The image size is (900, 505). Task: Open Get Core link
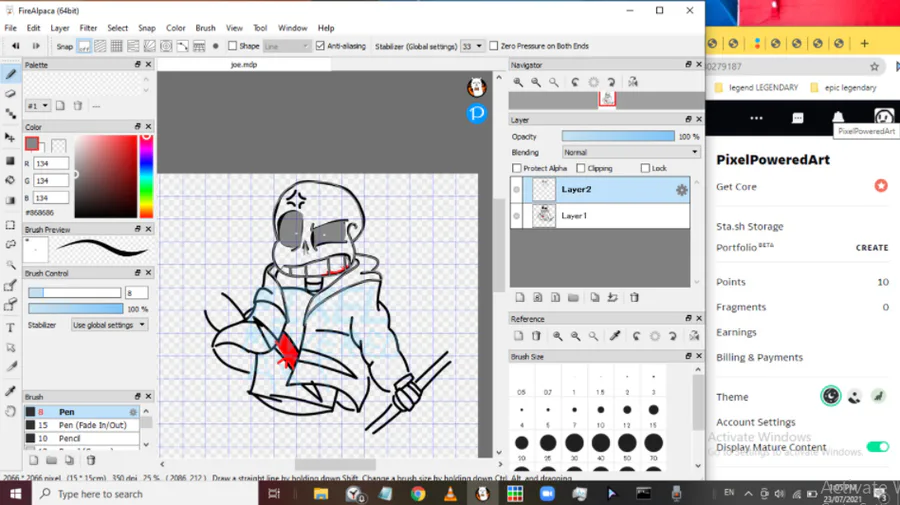tap(736, 187)
